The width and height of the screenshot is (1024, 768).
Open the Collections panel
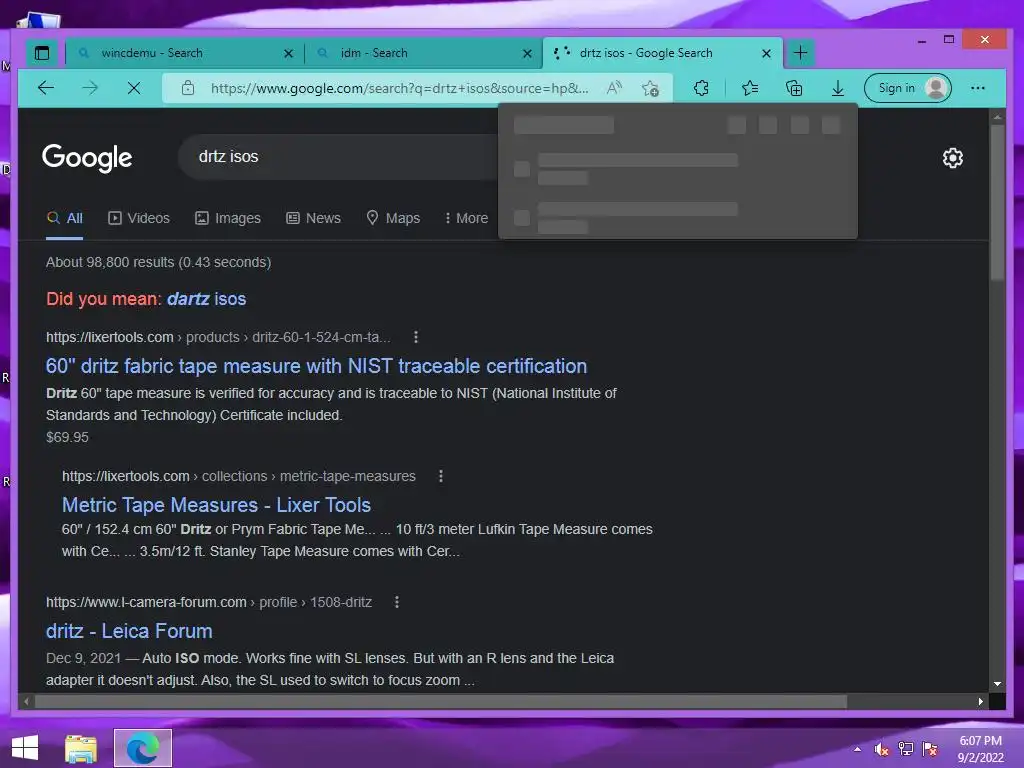coord(794,88)
